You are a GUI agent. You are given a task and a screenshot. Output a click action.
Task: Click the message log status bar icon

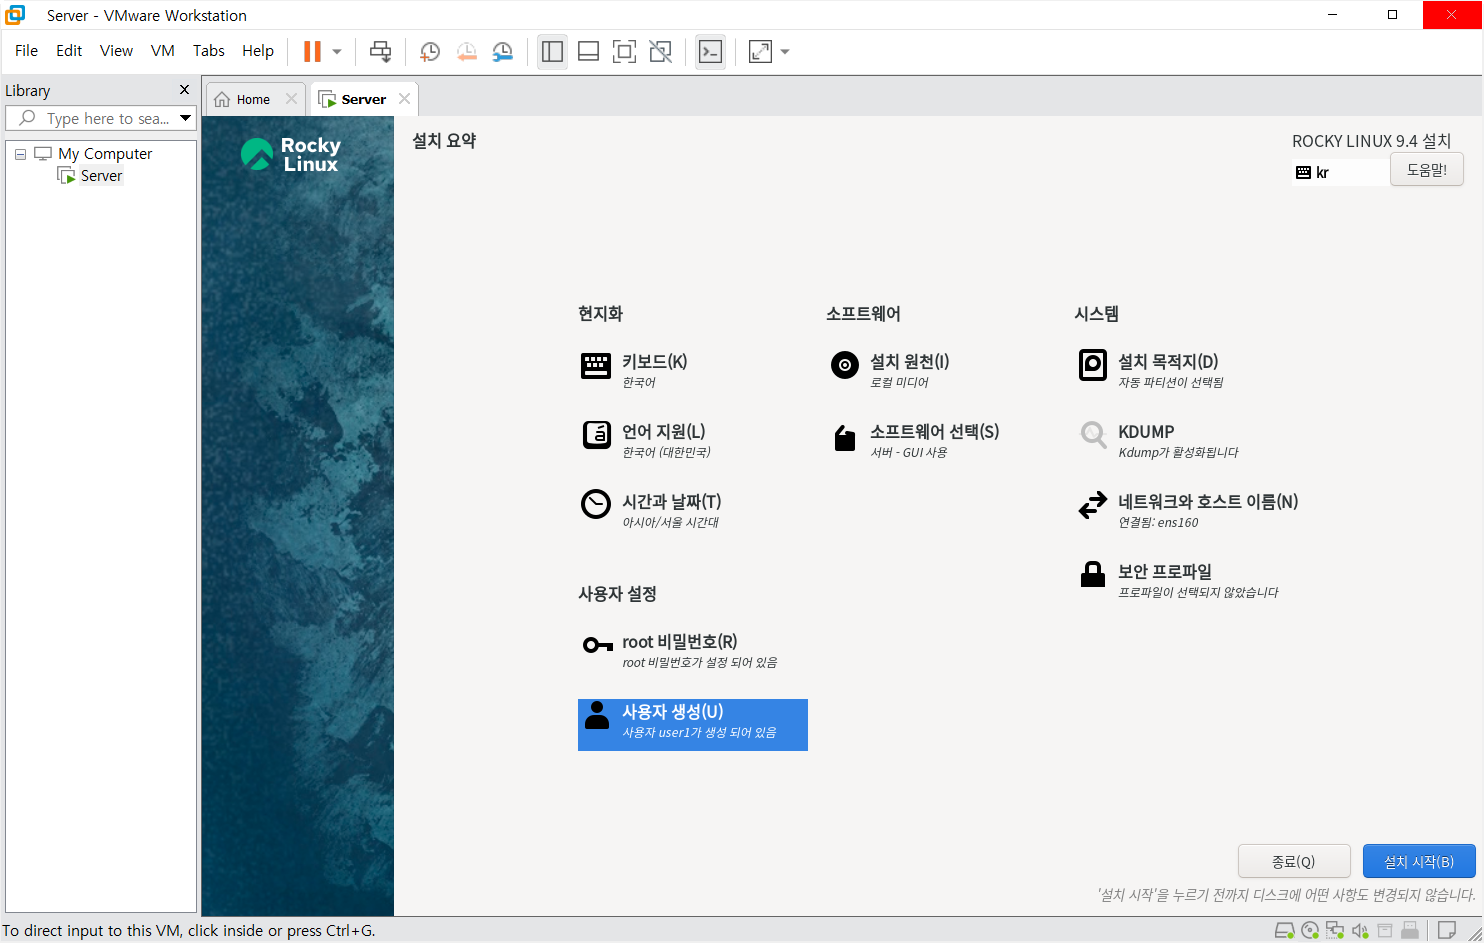[x=1446, y=931]
